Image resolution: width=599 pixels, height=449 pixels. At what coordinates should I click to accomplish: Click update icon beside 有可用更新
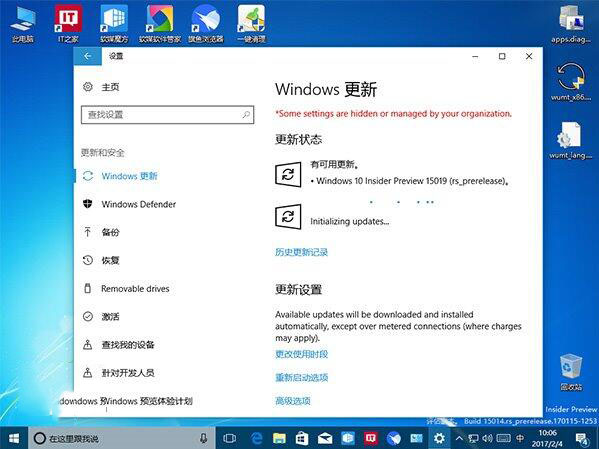[x=288, y=175]
